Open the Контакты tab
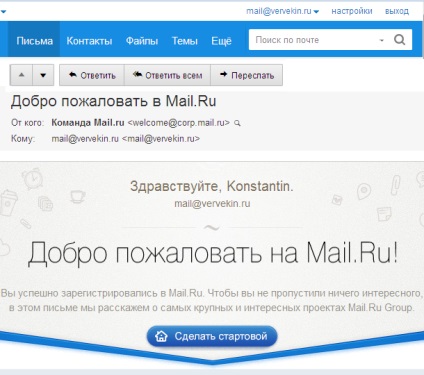This screenshot has width=424, height=375. pos(89,41)
